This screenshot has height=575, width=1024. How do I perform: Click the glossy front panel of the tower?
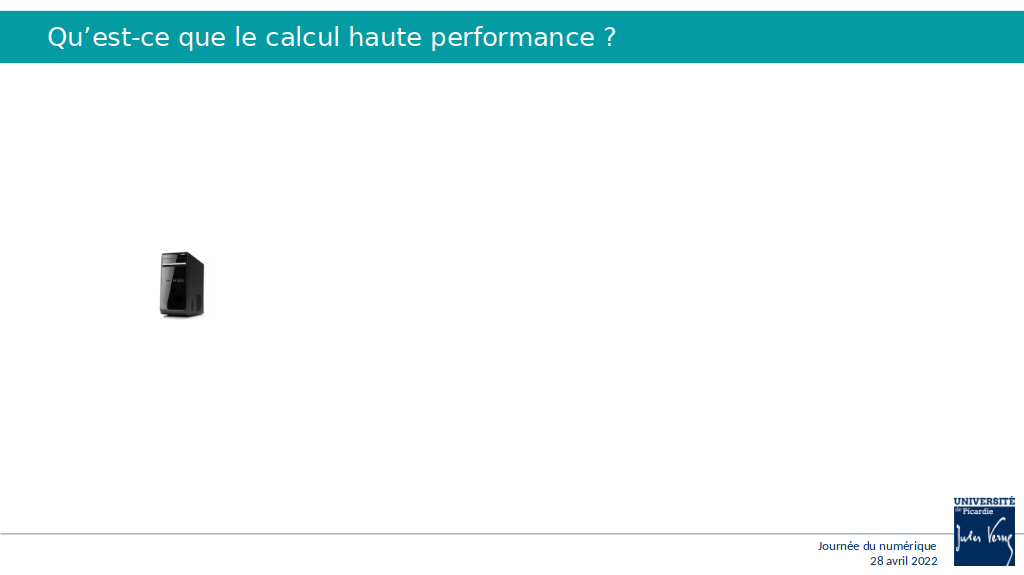click(175, 290)
